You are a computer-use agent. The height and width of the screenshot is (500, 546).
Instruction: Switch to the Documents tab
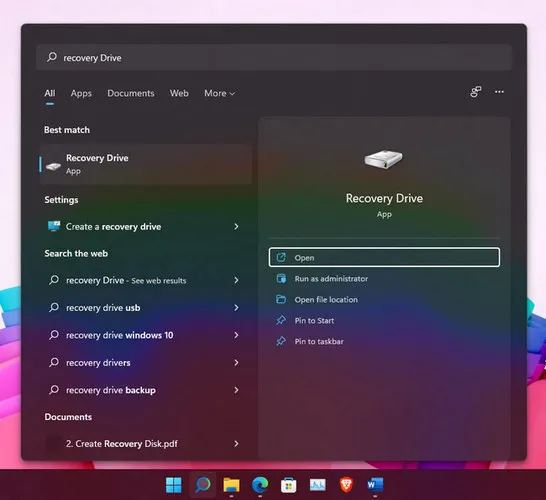(x=131, y=93)
